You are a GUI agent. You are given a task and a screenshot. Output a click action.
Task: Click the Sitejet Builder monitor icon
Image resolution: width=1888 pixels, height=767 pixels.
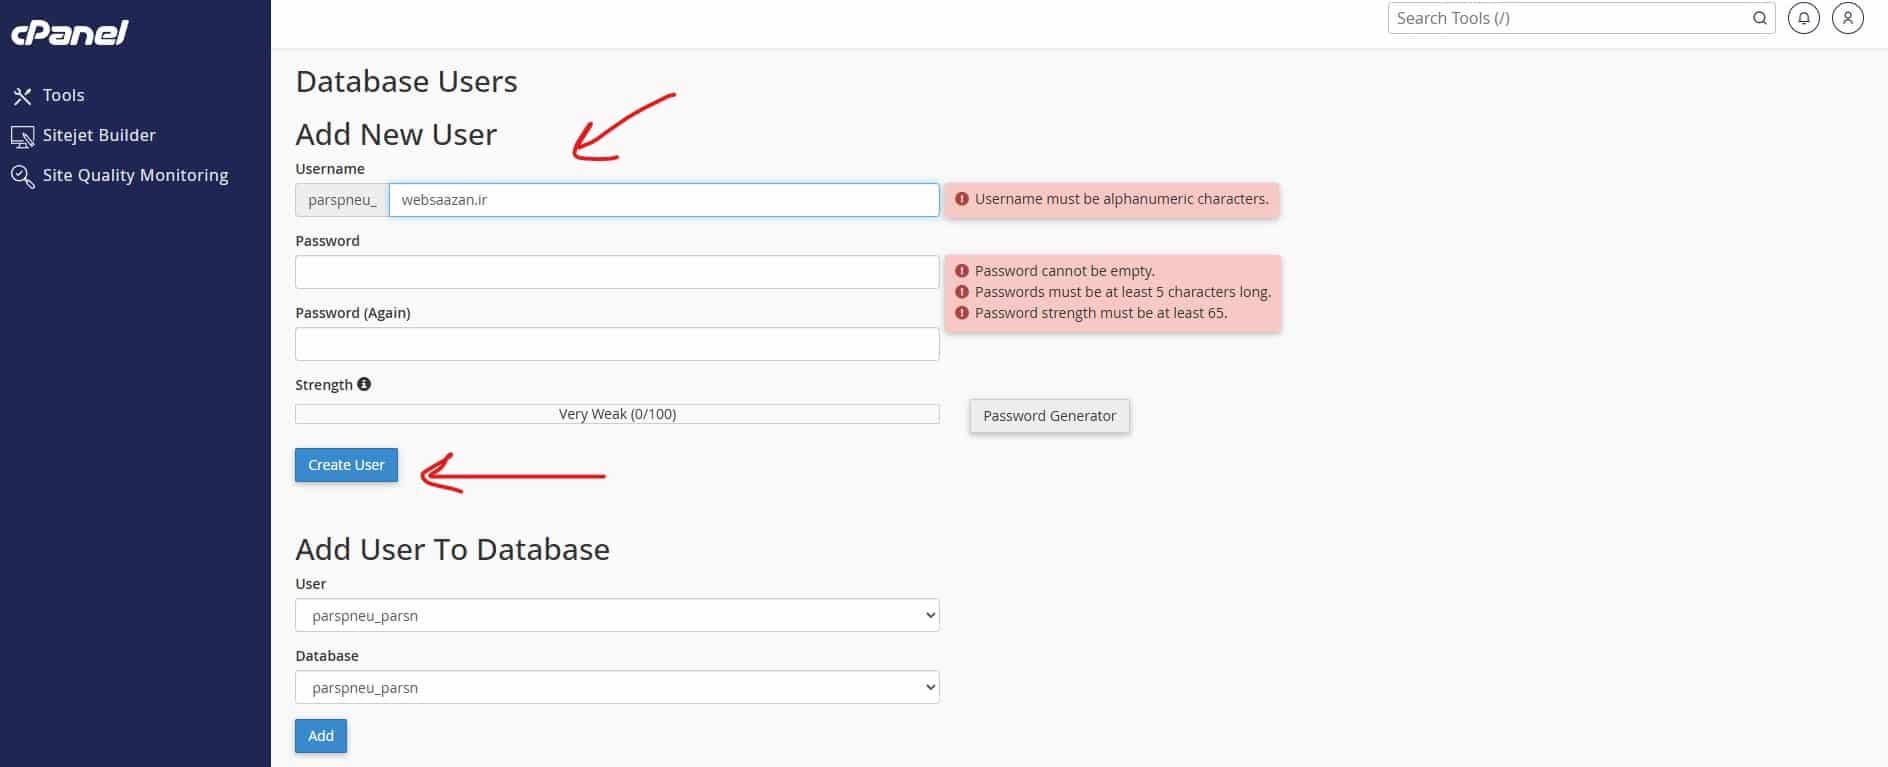[22, 136]
